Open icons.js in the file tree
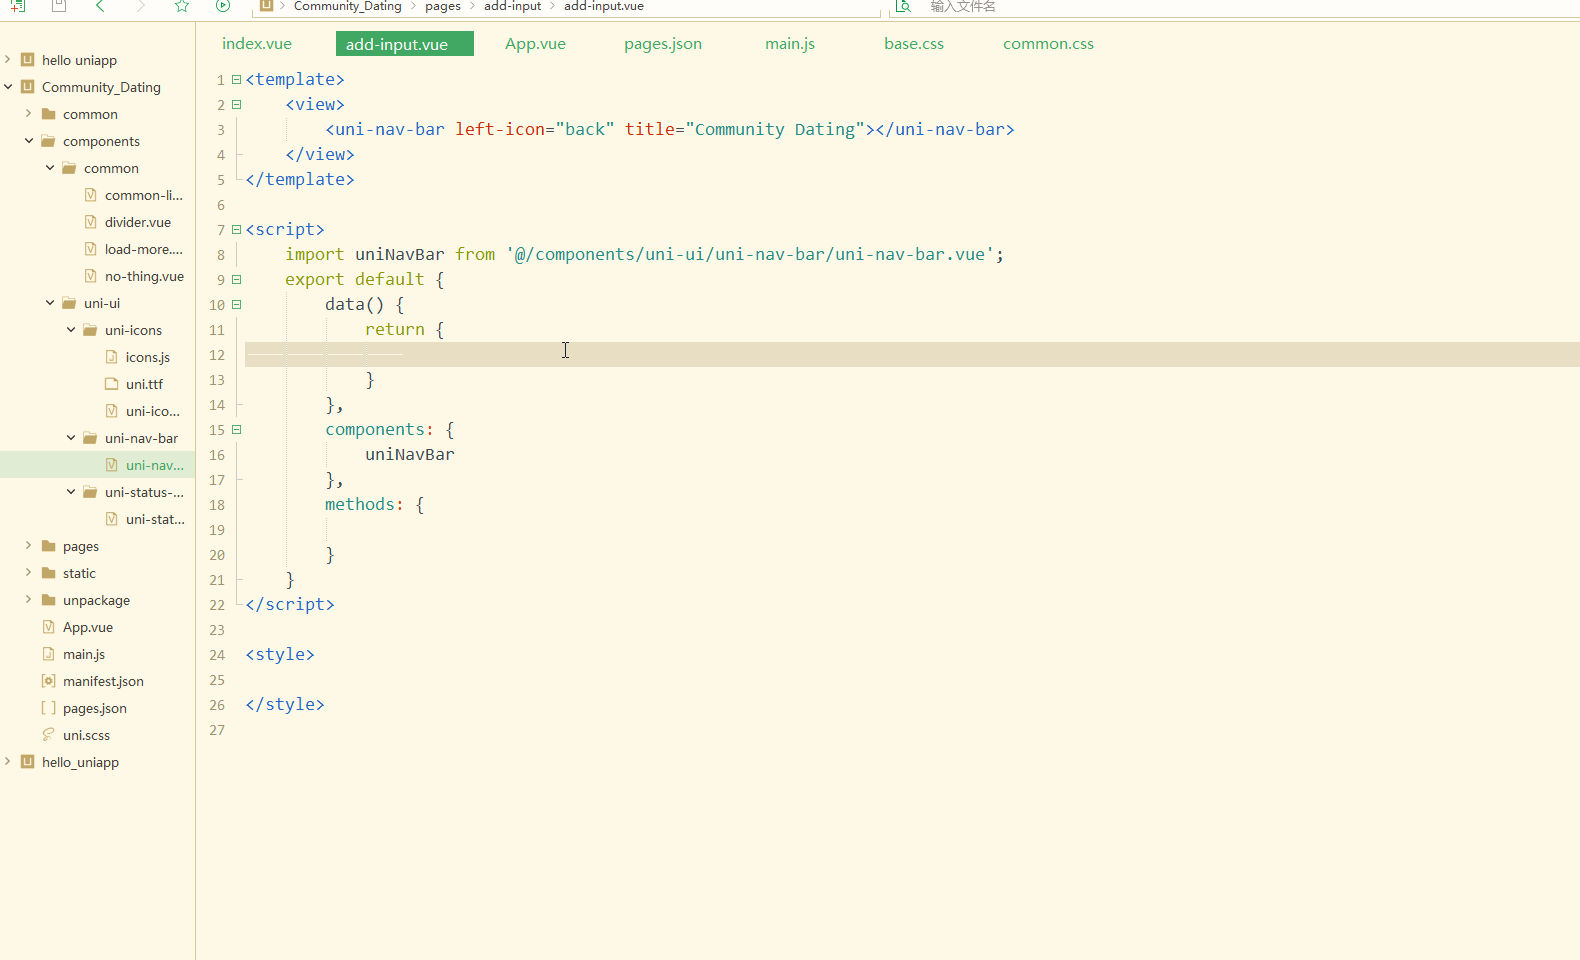The height and width of the screenshot is (960, 1580). (148, 357)
